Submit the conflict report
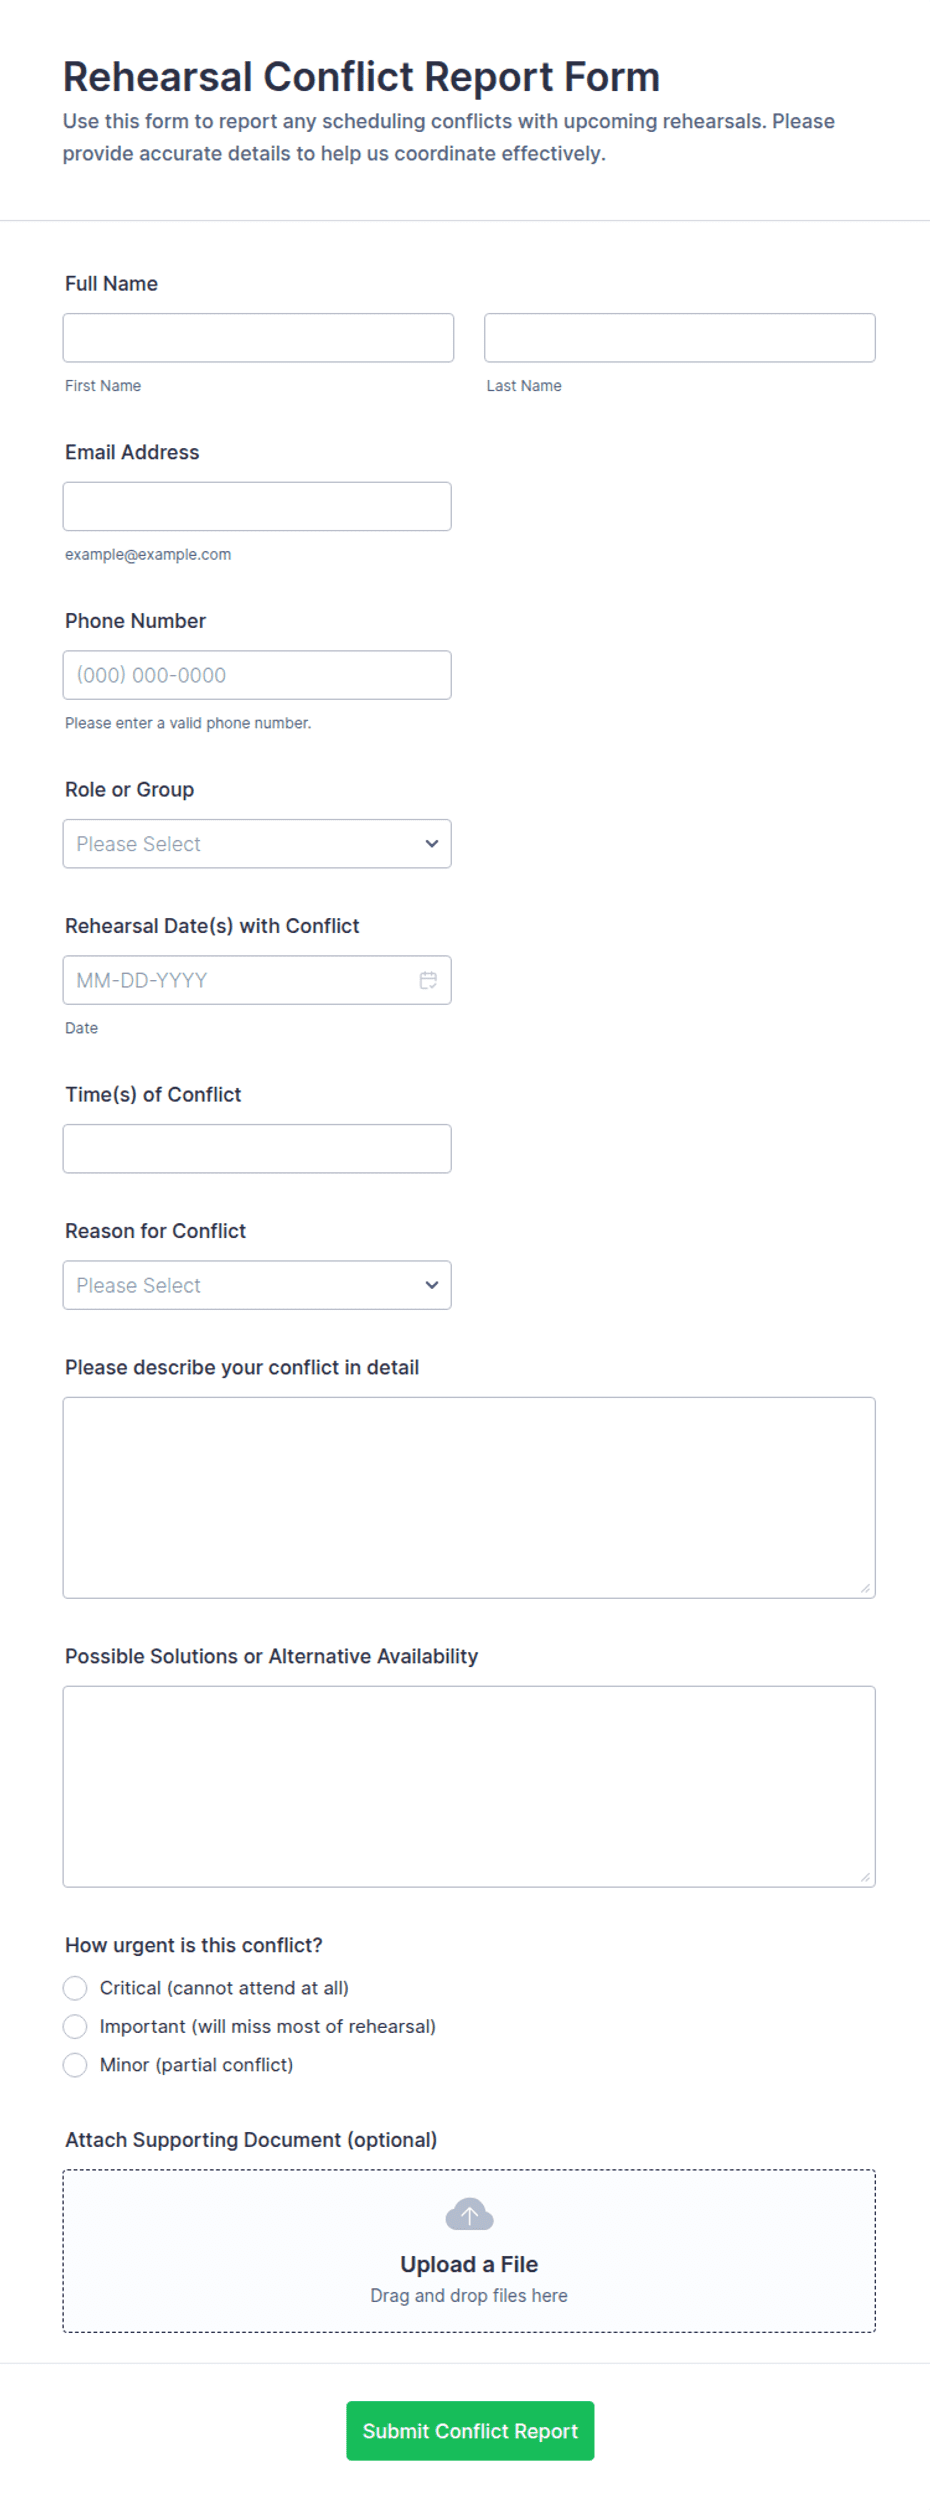This screenshot has width=930, height=2510. 470,2431
